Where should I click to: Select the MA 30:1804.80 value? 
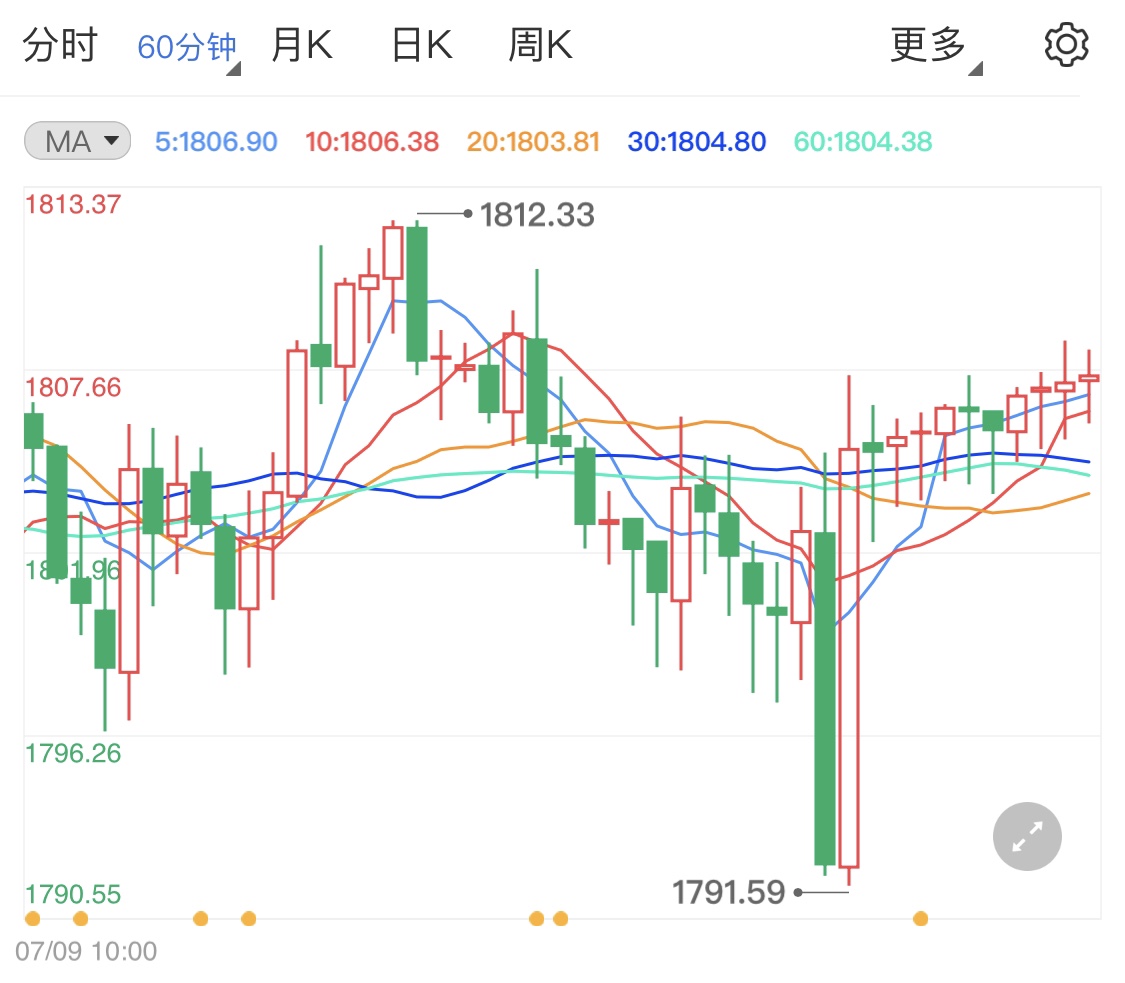tap(697, 141)
